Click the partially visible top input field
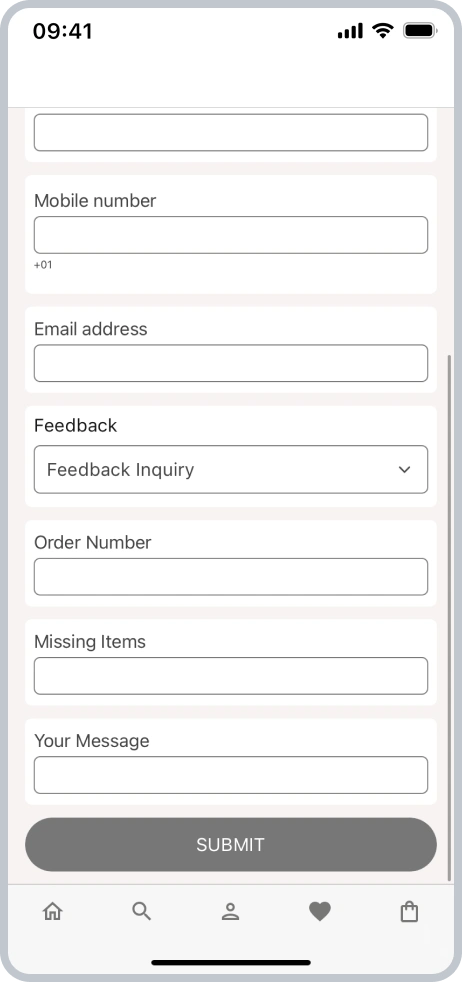The height and width of the screenshot is (982, 462). coord(231,132)
